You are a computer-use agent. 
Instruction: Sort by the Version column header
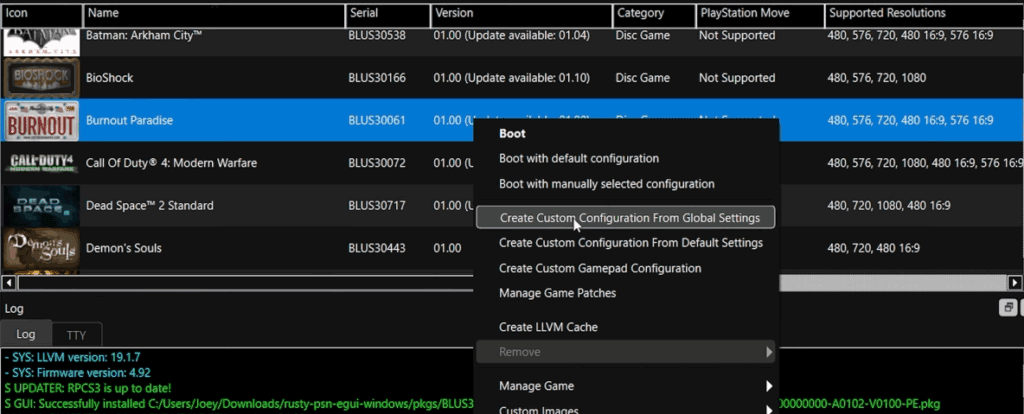click(522, 13)
